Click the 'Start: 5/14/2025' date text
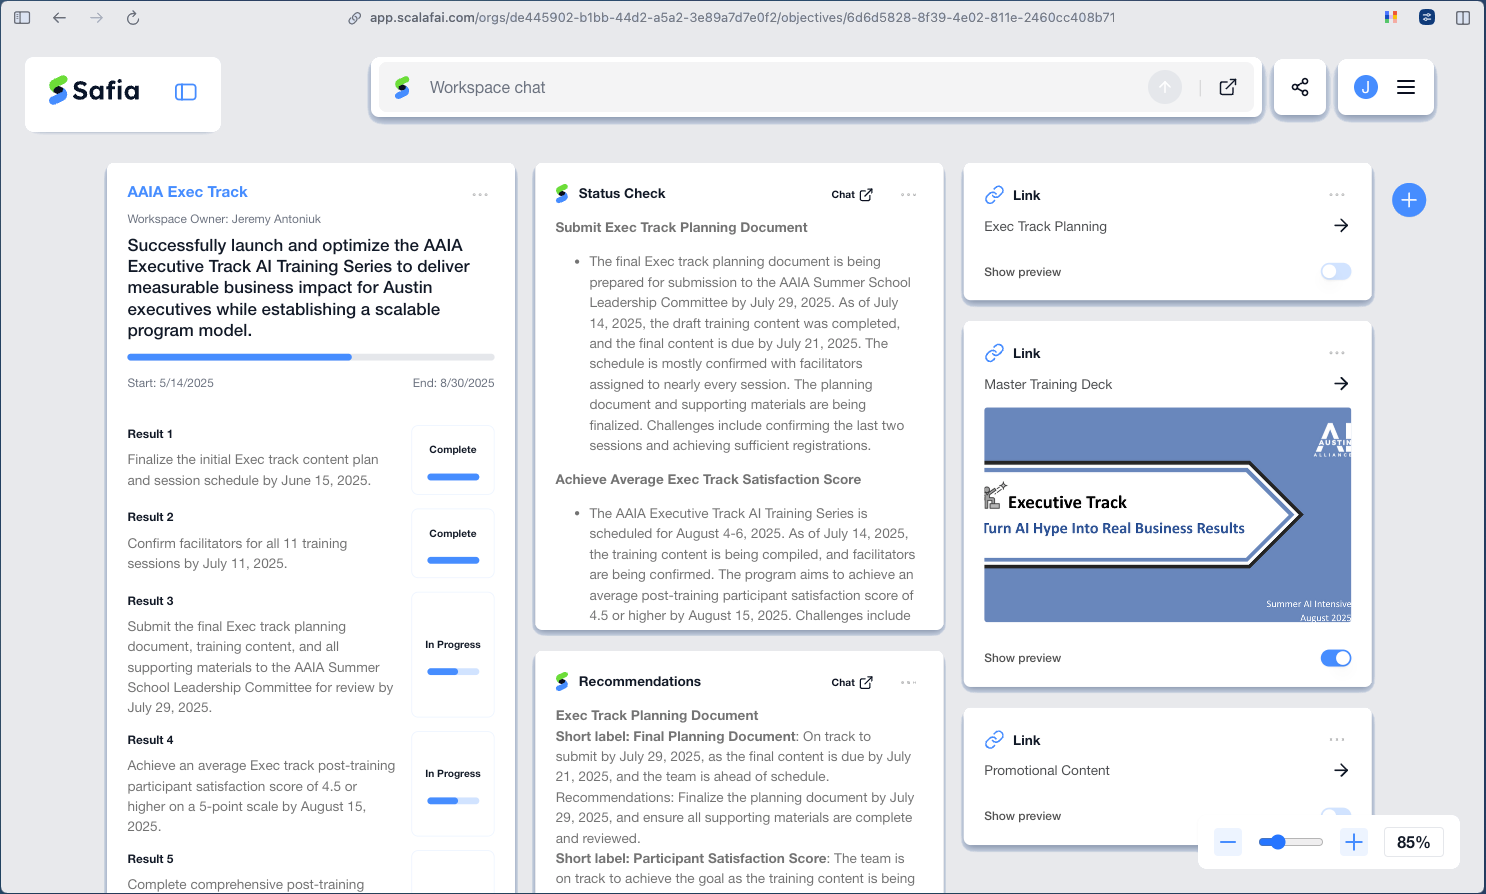The width and height of the screenshot is (1486, 894). pyautogui.click(x=170, y=383)
